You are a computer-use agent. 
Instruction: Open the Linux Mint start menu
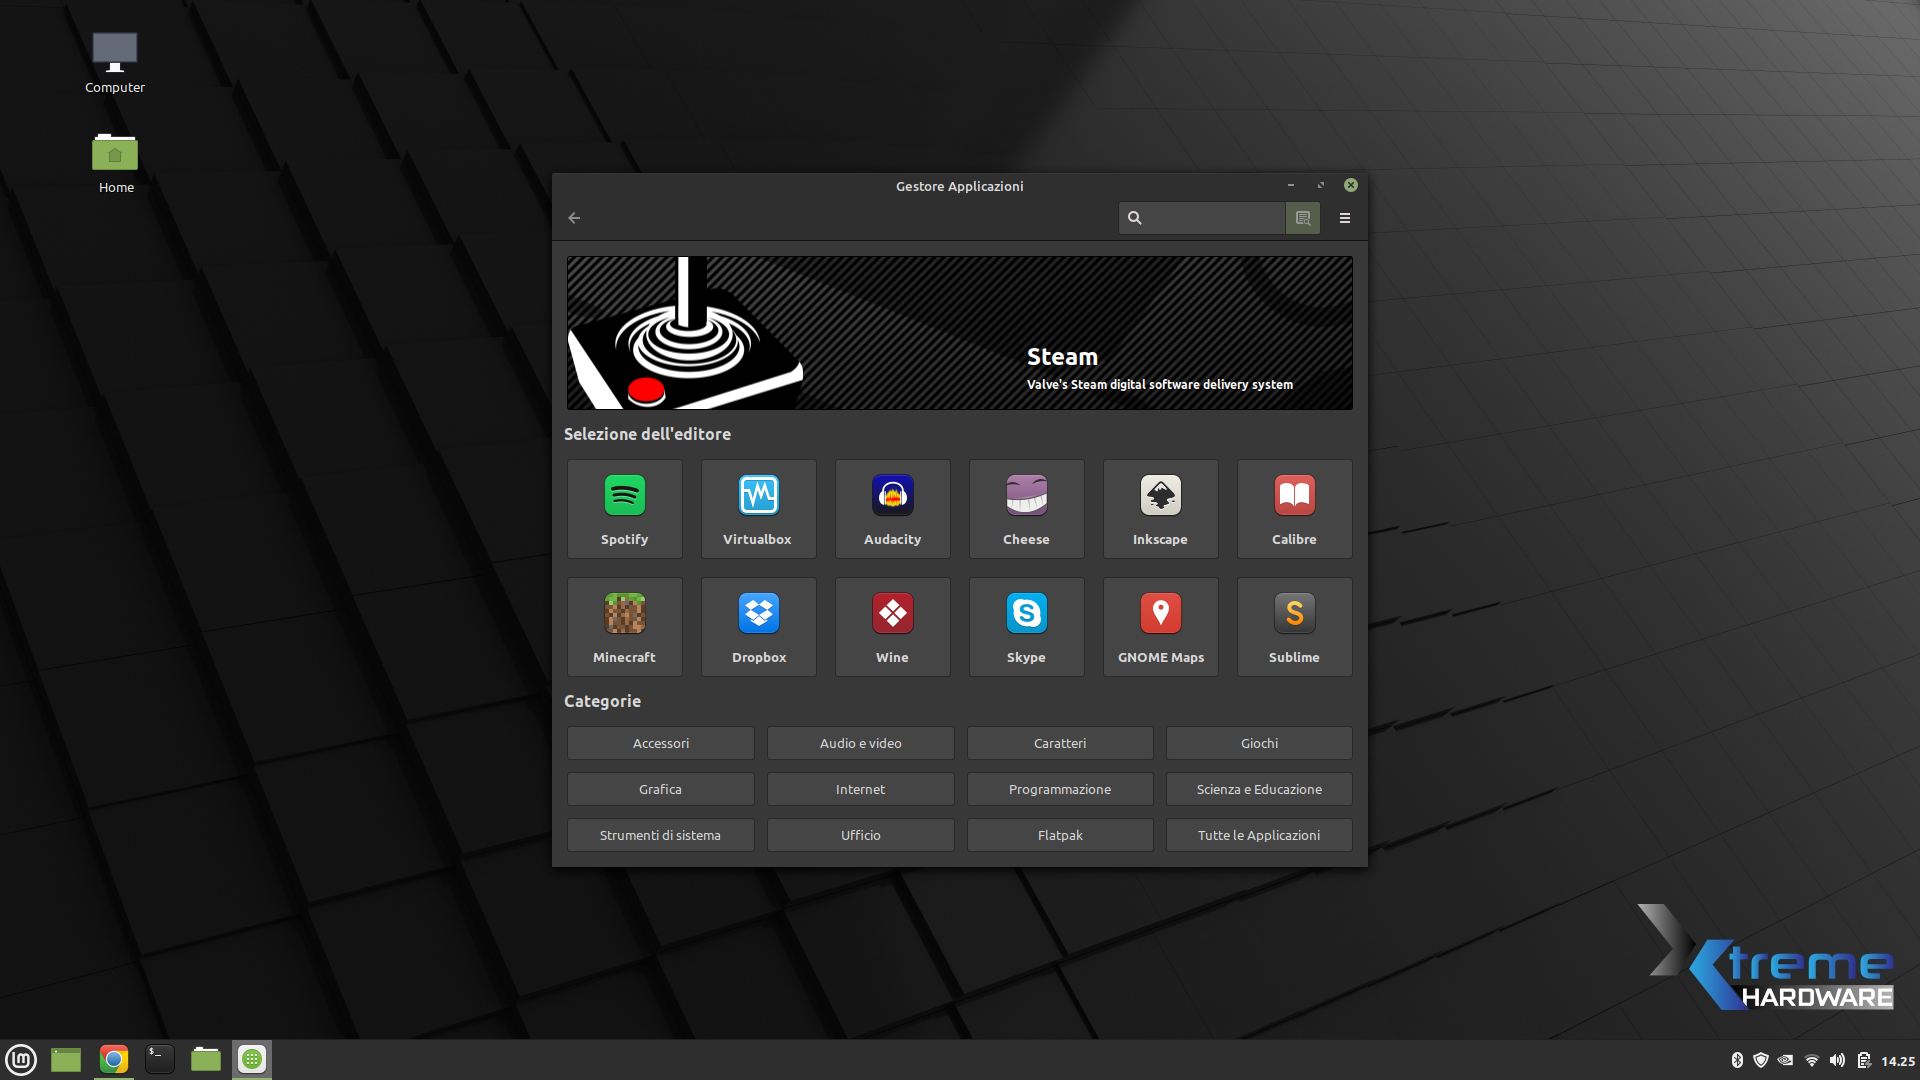tap(21, 1059)
